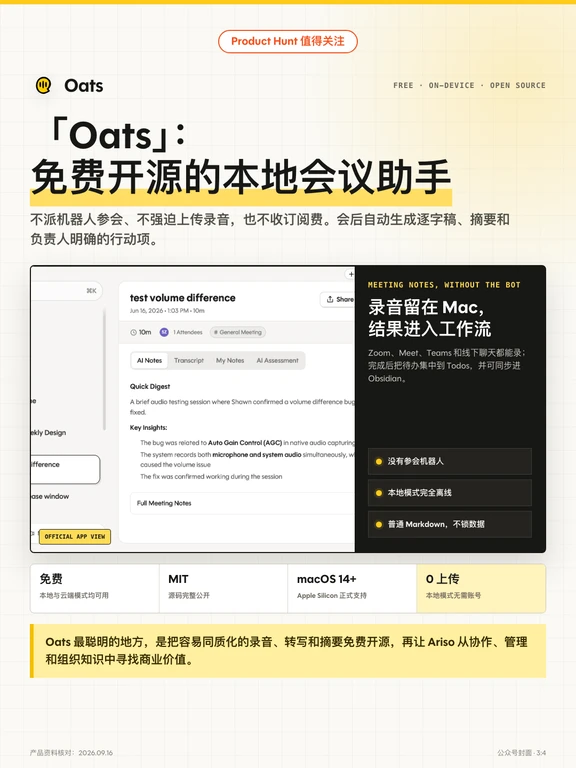
Task: Click the General Meeting tag
Action: [238, 332]
